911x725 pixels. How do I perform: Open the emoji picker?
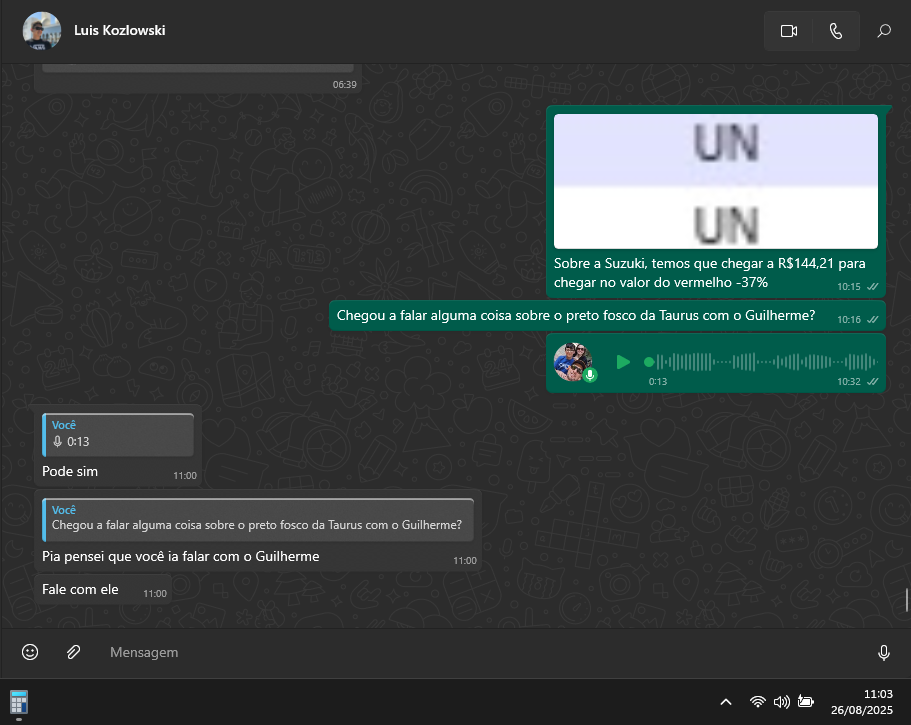30,652
